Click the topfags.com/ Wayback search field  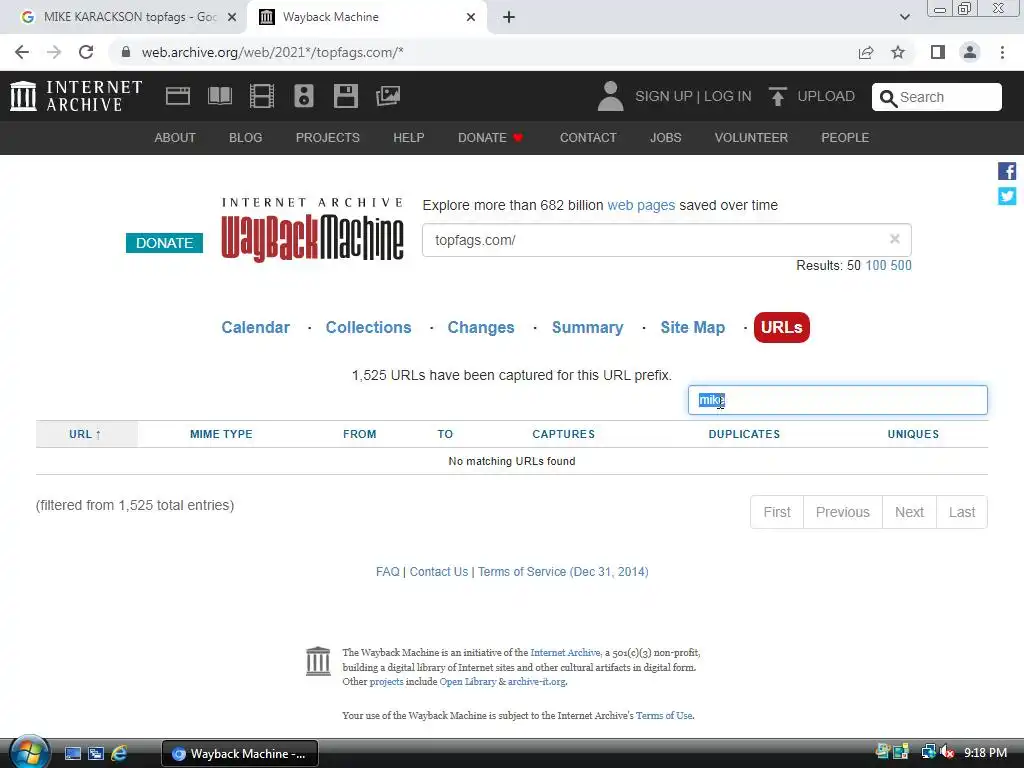[x=666, y=240]
